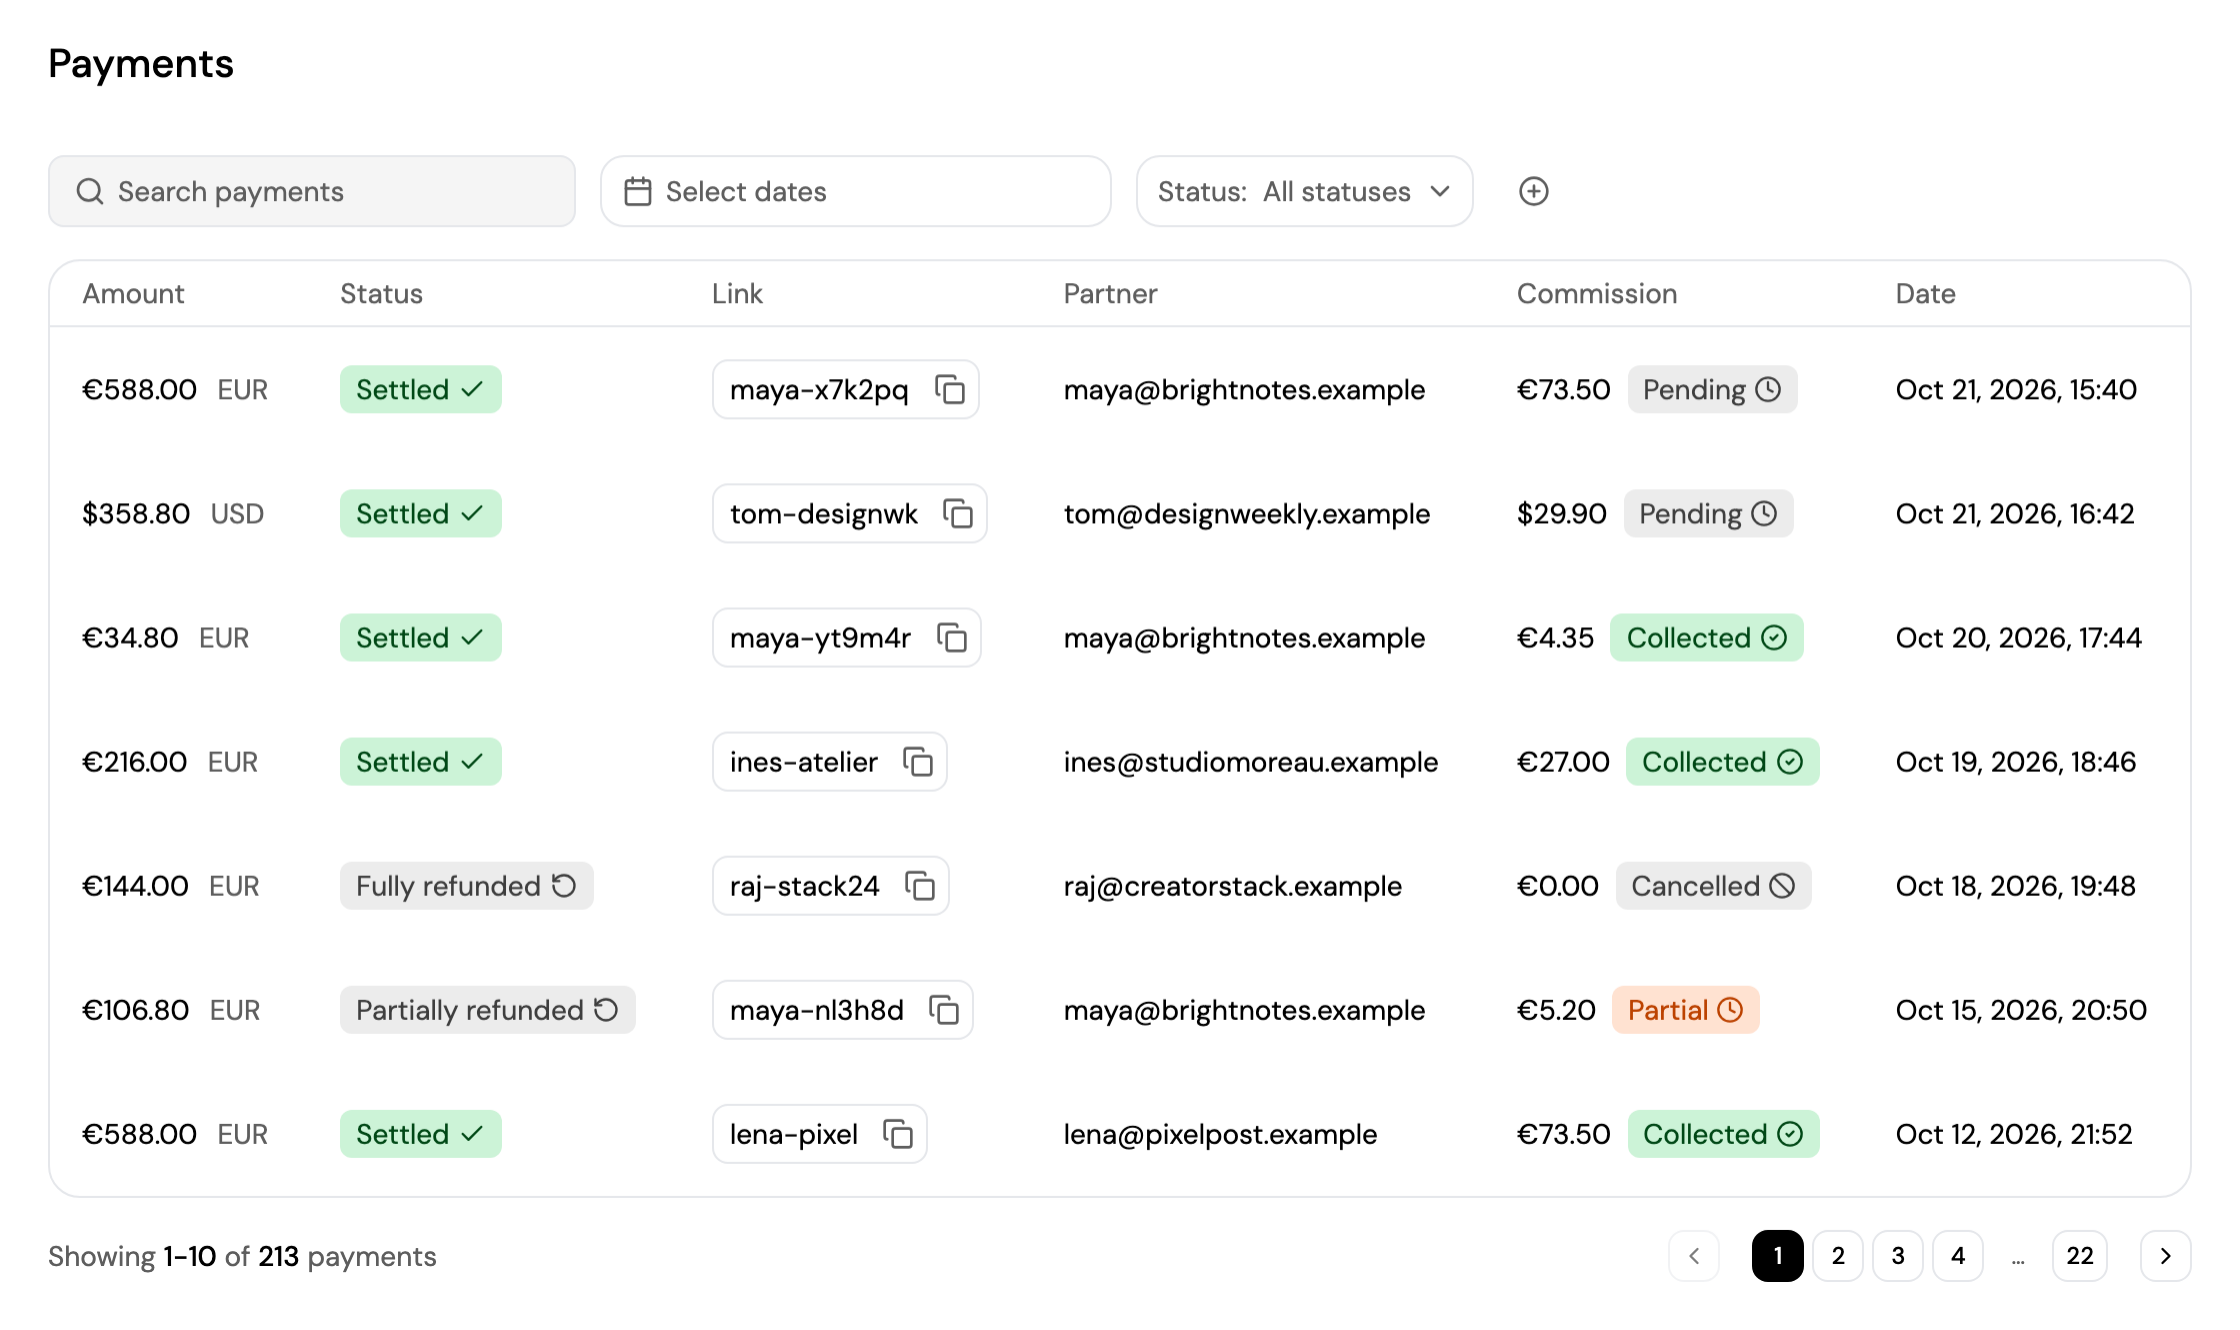Click date Oct 20, 2026, 17:44
The image size is (2240, 1330).
2018,637
